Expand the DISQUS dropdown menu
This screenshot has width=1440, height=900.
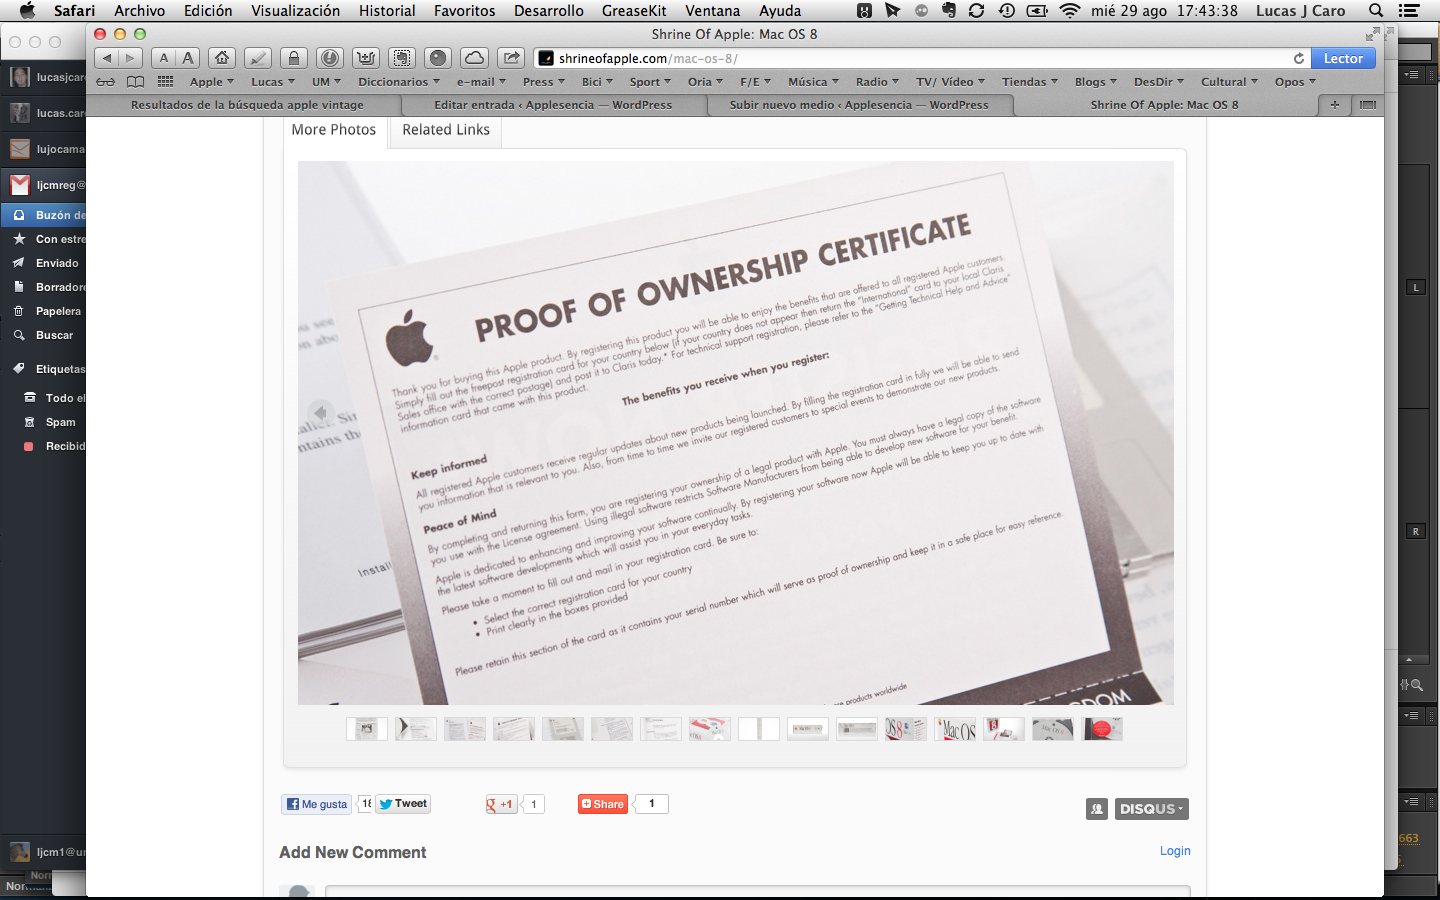coord(1151,809)
